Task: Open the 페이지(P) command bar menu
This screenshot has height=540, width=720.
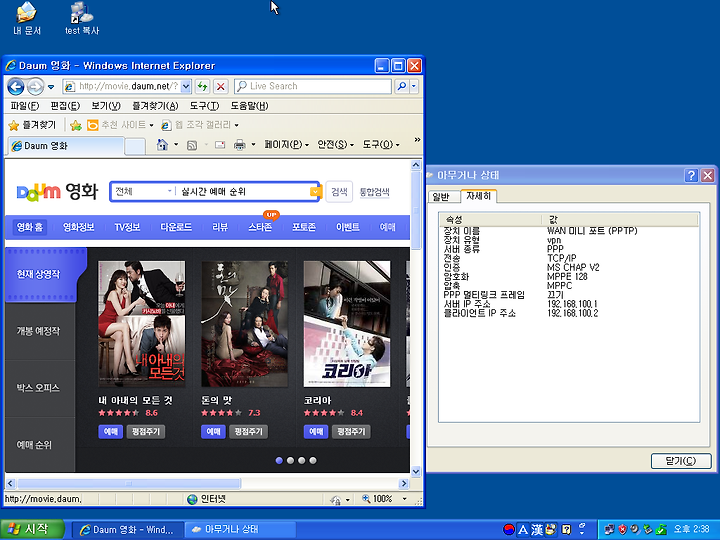Action: point(287,145)
